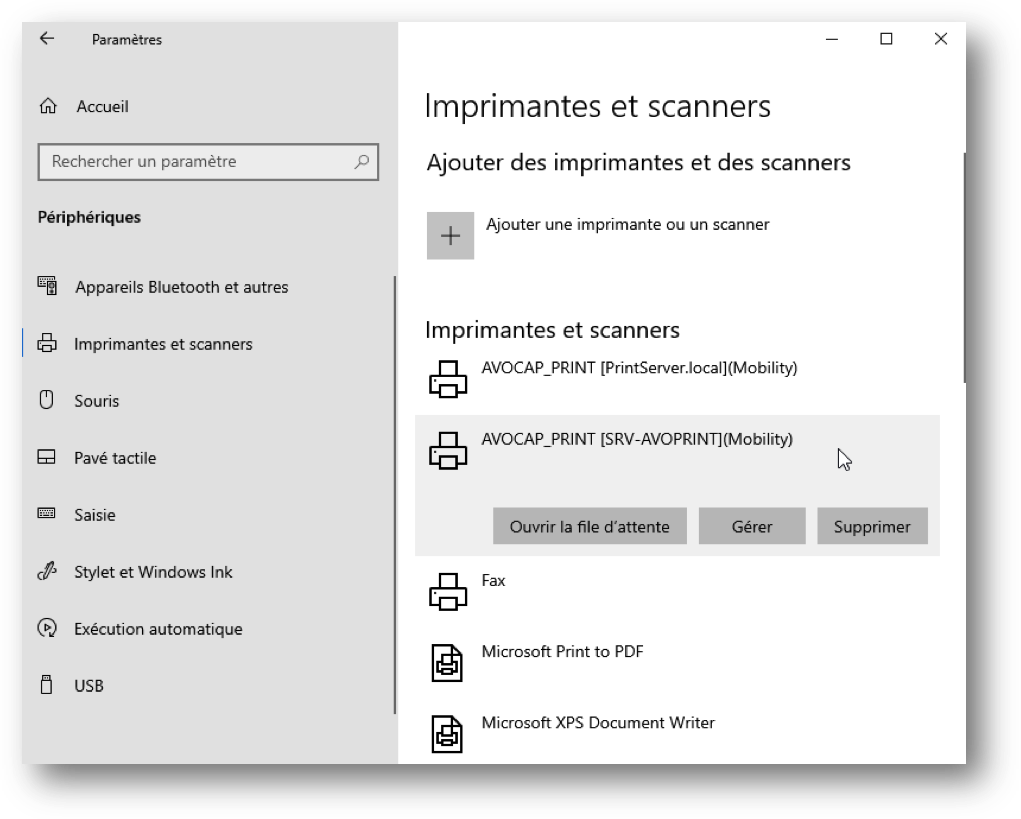This screenshot has width=1021, height=819.
Task: Select the Fax device entry
Action: 677,592
